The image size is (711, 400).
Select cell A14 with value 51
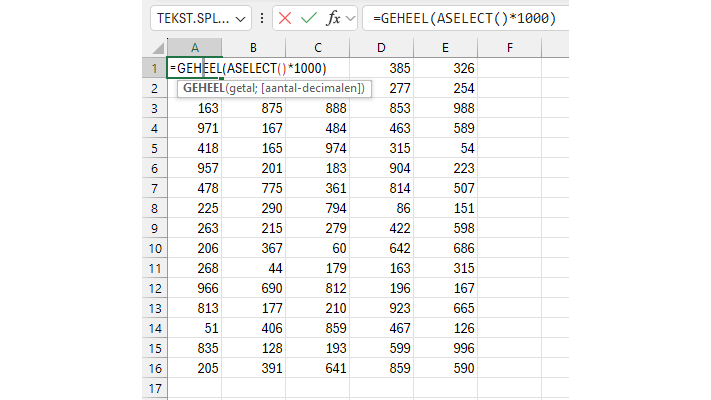tap(195, 328)
